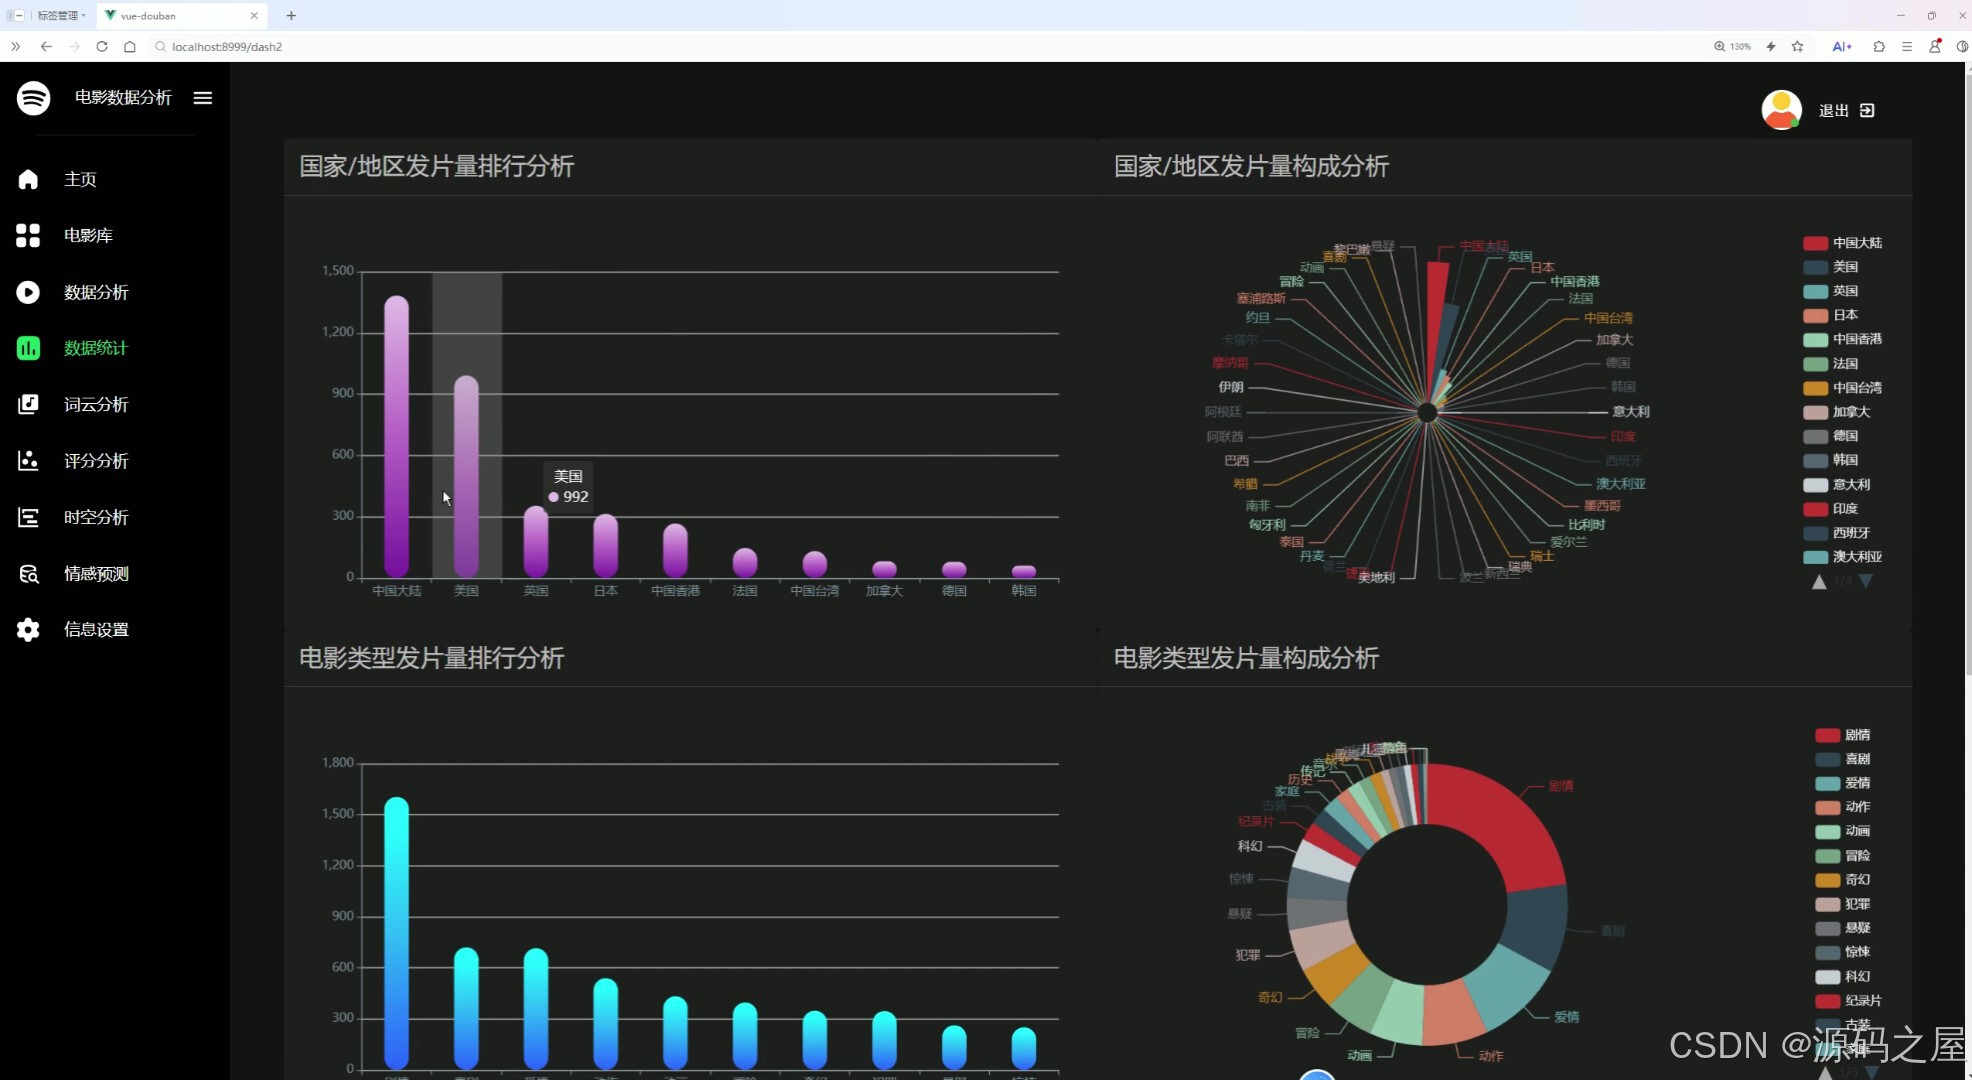This screenshot has width=1972, height=1080.
Task: Open the 电影库 grid icon
Action: pos(28,235)
